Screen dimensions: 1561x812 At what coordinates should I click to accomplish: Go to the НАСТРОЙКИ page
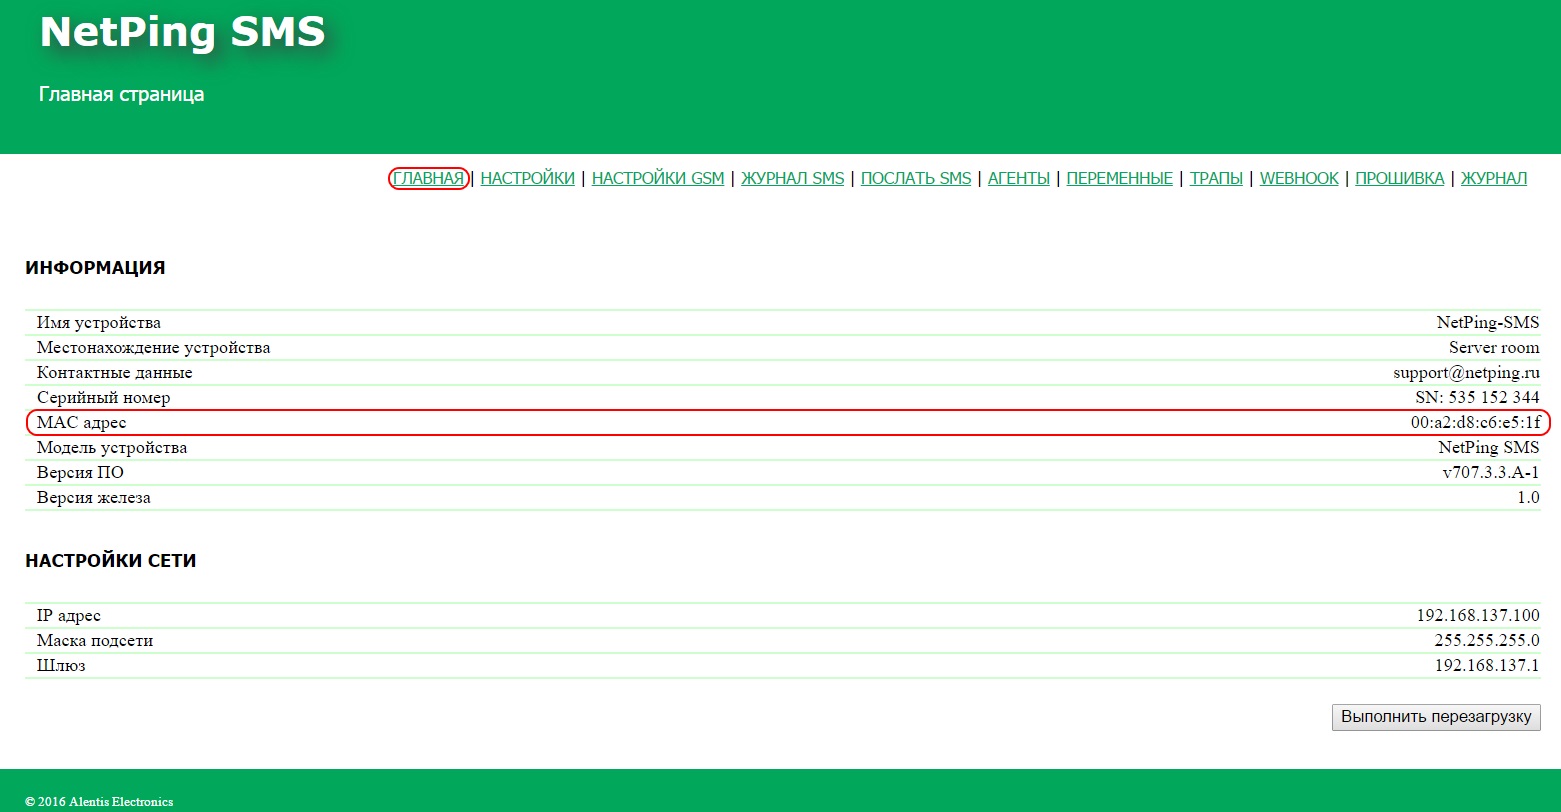(527, 179)
